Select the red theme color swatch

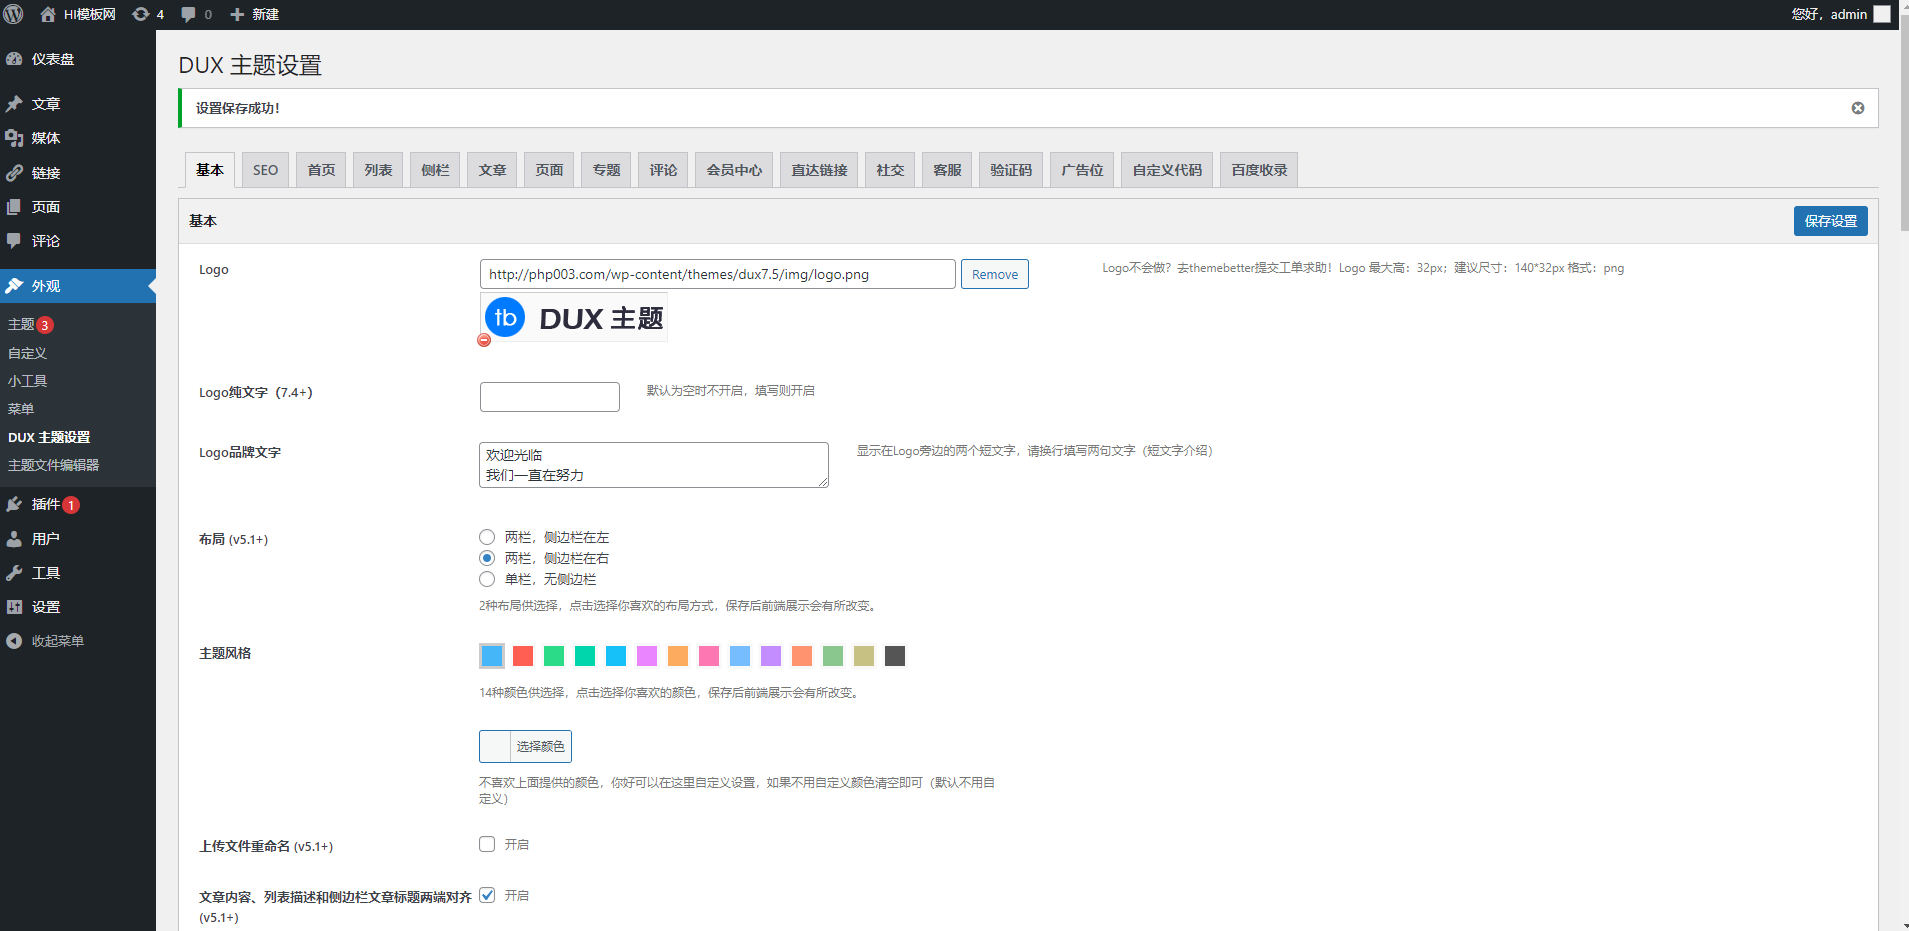[x=523, y=656]
